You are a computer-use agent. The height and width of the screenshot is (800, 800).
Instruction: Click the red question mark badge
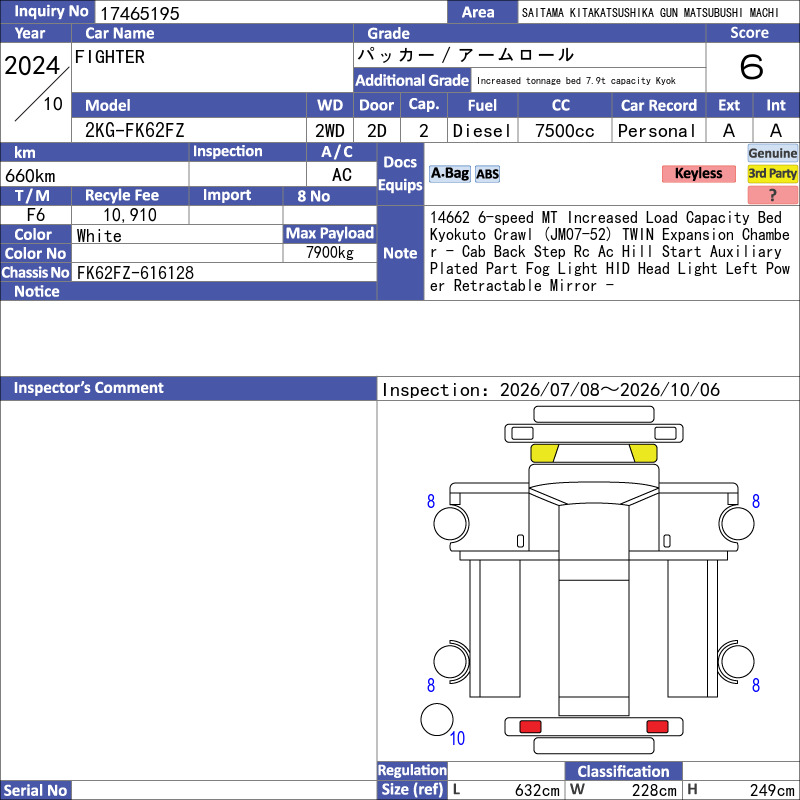(x=772, y=194)
